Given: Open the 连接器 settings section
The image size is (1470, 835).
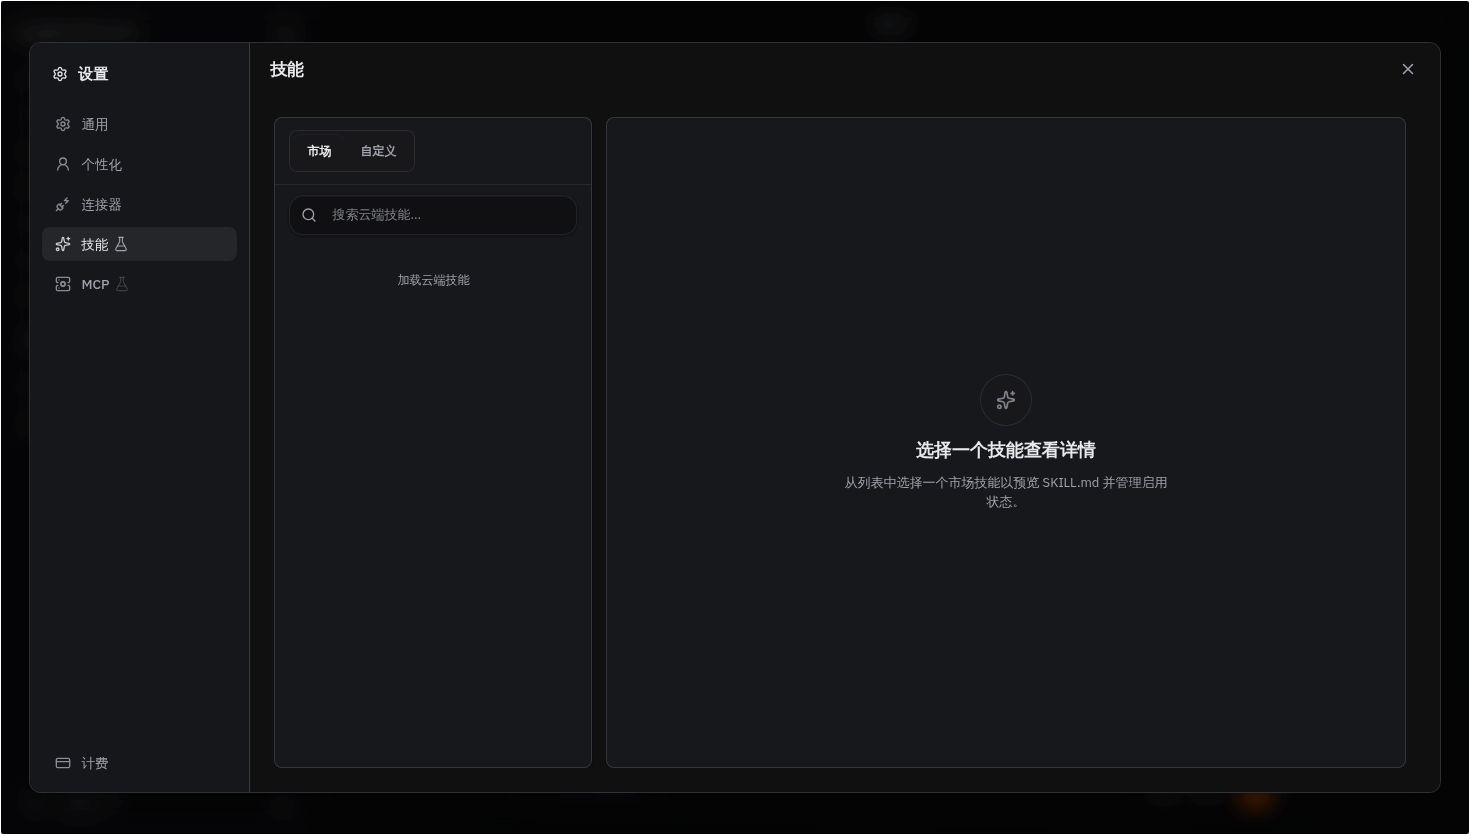Looking at the screenshot, I should (139, 204).
